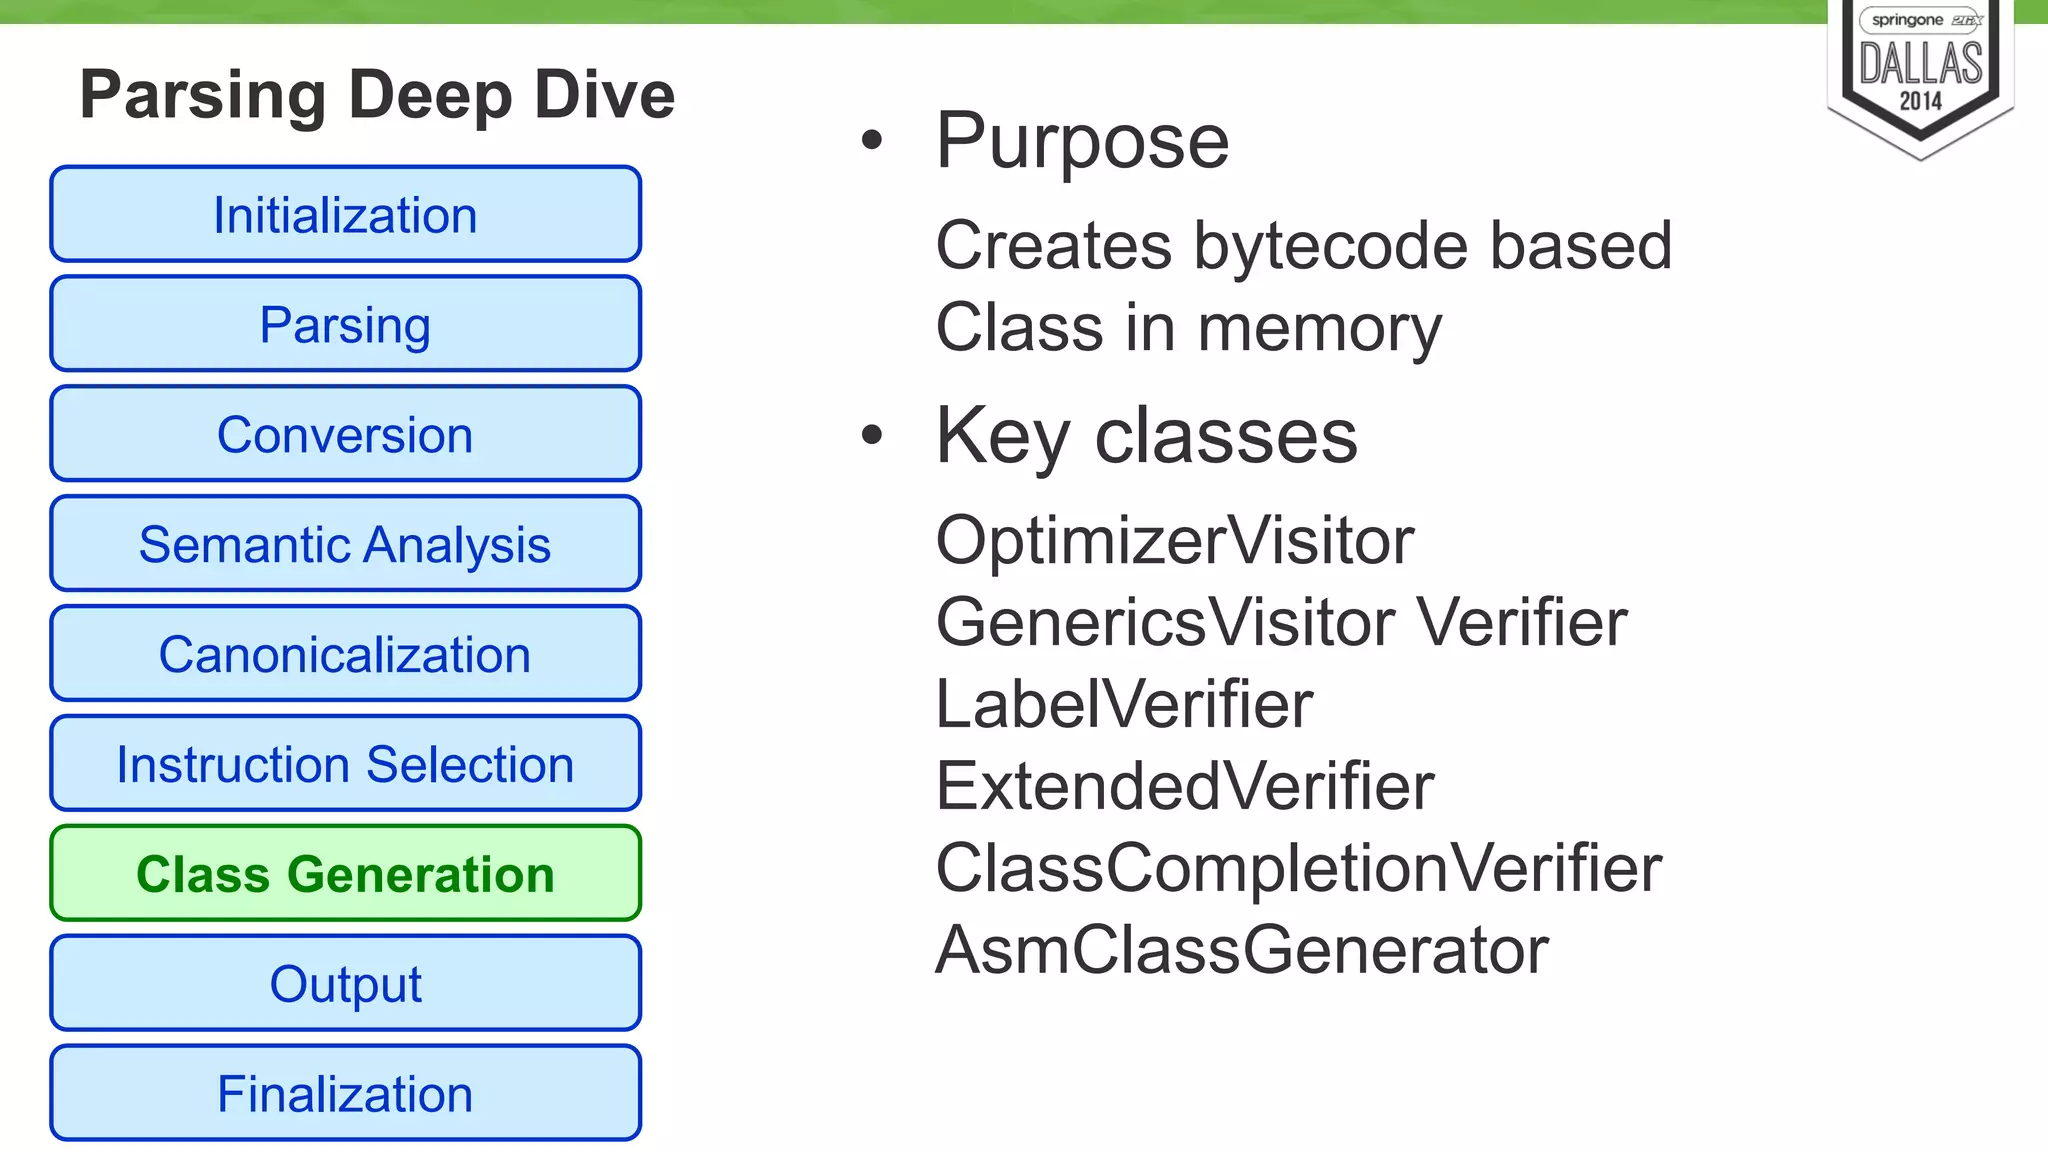Click the Creates bytecode based description text

pos(1303,246)
